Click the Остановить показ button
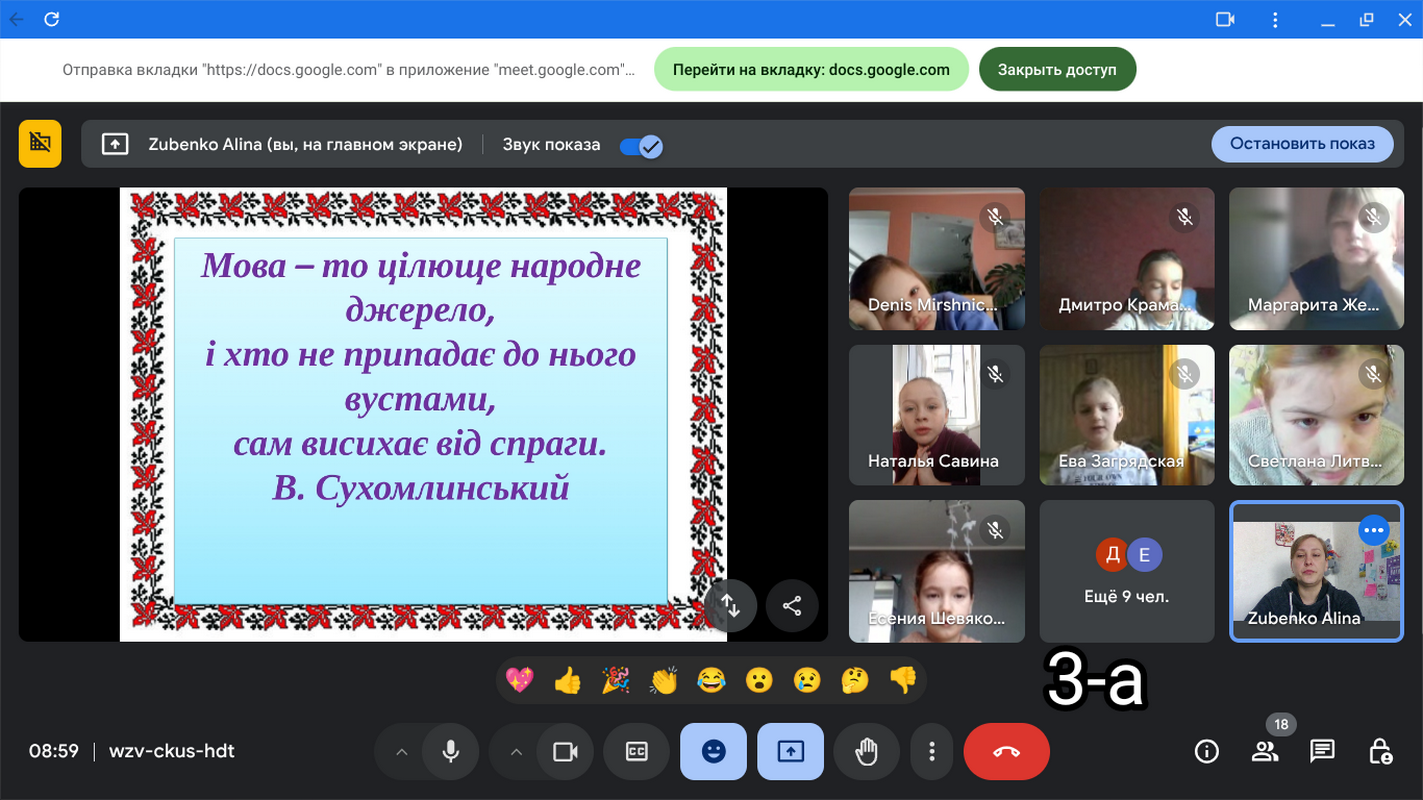Screen dimensions: 1423x800 point(1302,144)
